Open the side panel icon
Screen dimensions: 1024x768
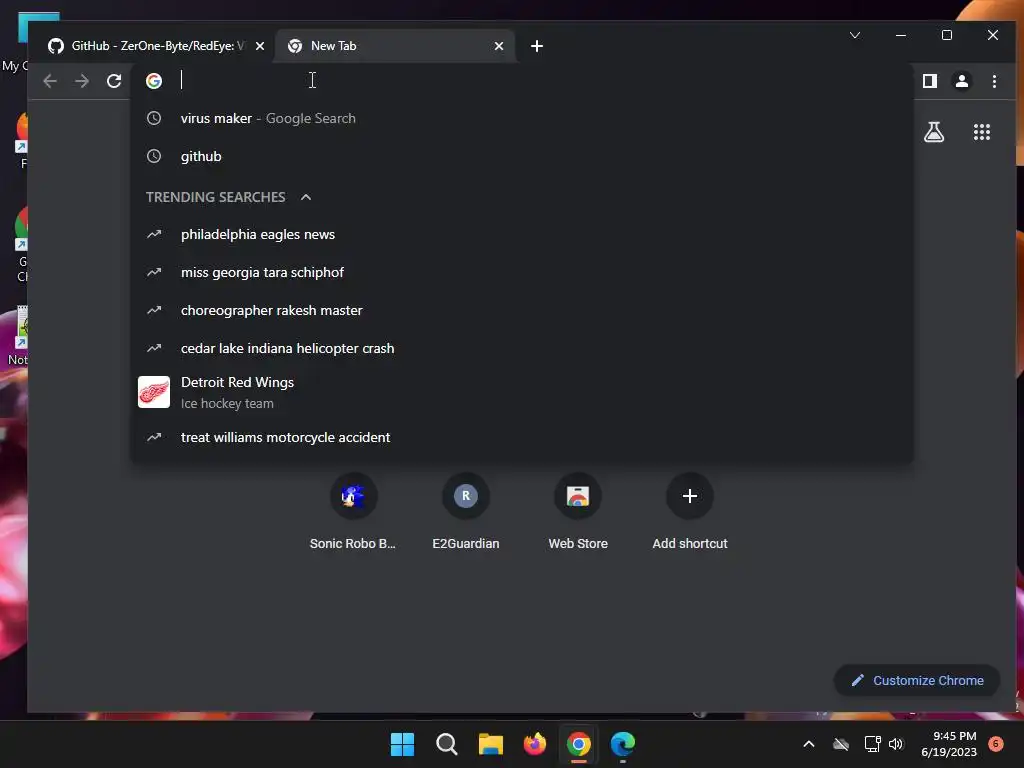point(930,81)
